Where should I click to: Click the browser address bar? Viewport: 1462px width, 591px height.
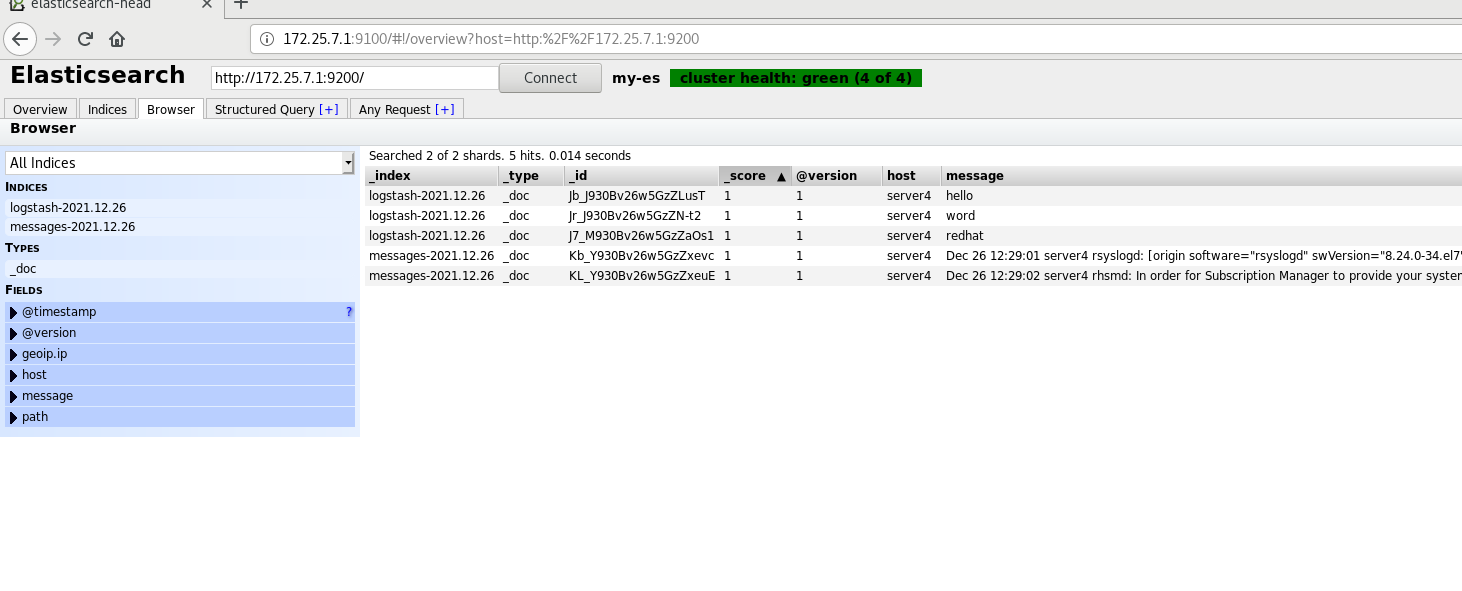[x=856, y=39]
